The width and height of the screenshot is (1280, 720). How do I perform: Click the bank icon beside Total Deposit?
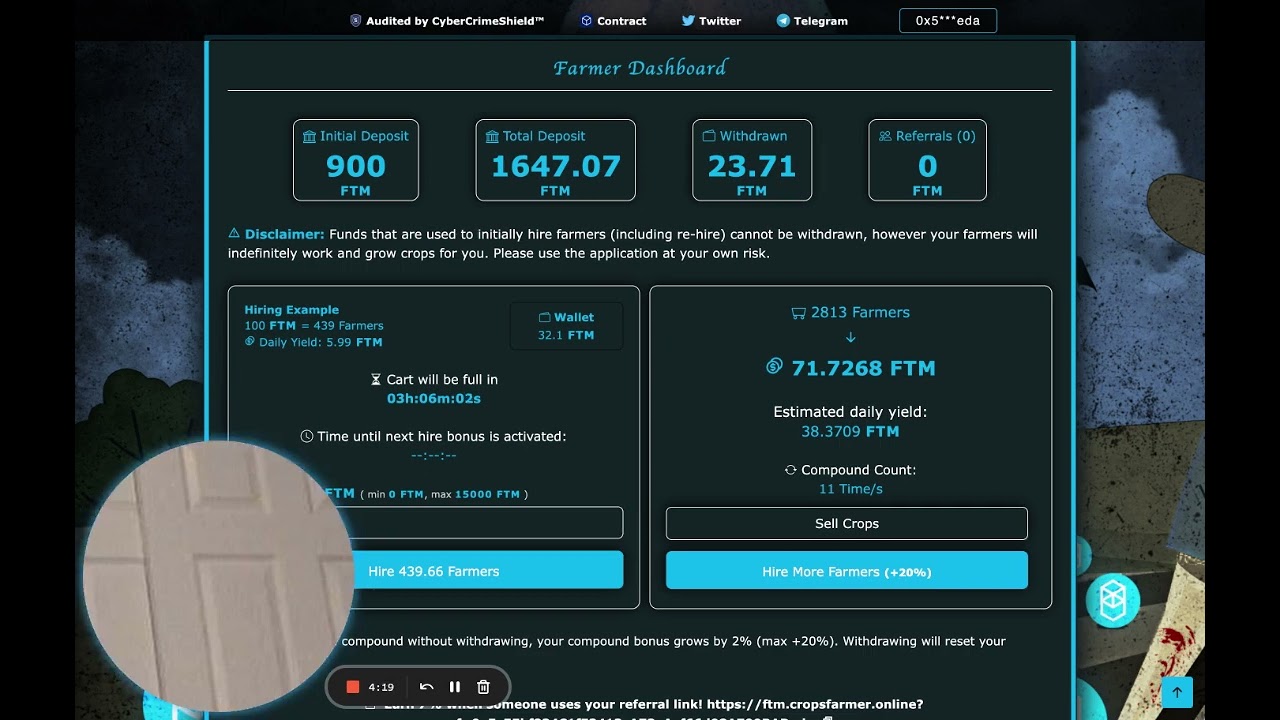tap(492, 136)
